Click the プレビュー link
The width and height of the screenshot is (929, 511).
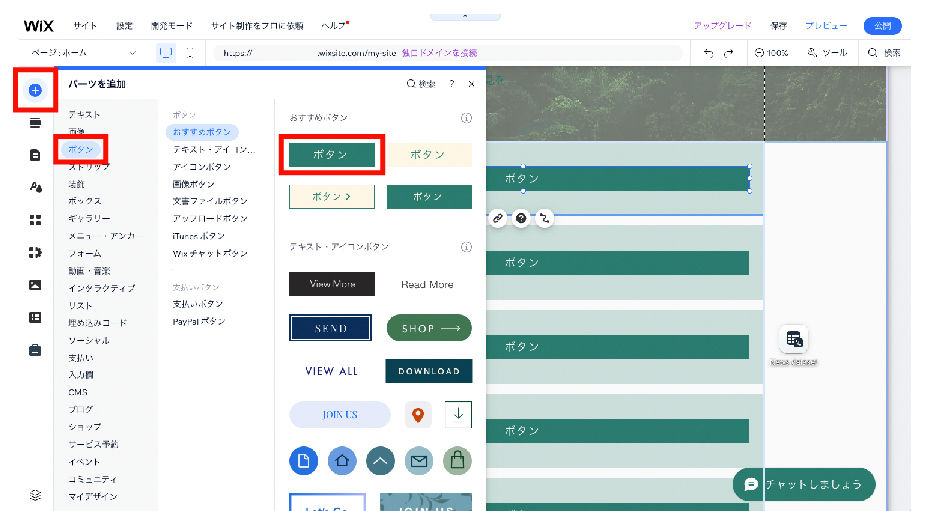(826, 25)
